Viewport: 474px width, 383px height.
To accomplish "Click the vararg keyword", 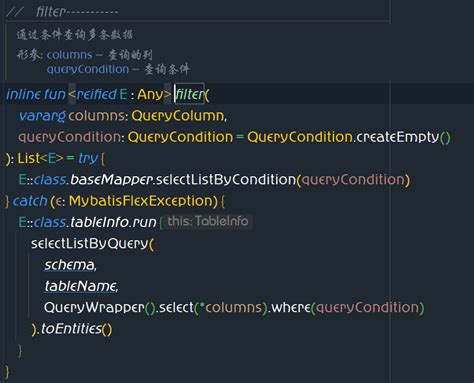I will [42, 116].
